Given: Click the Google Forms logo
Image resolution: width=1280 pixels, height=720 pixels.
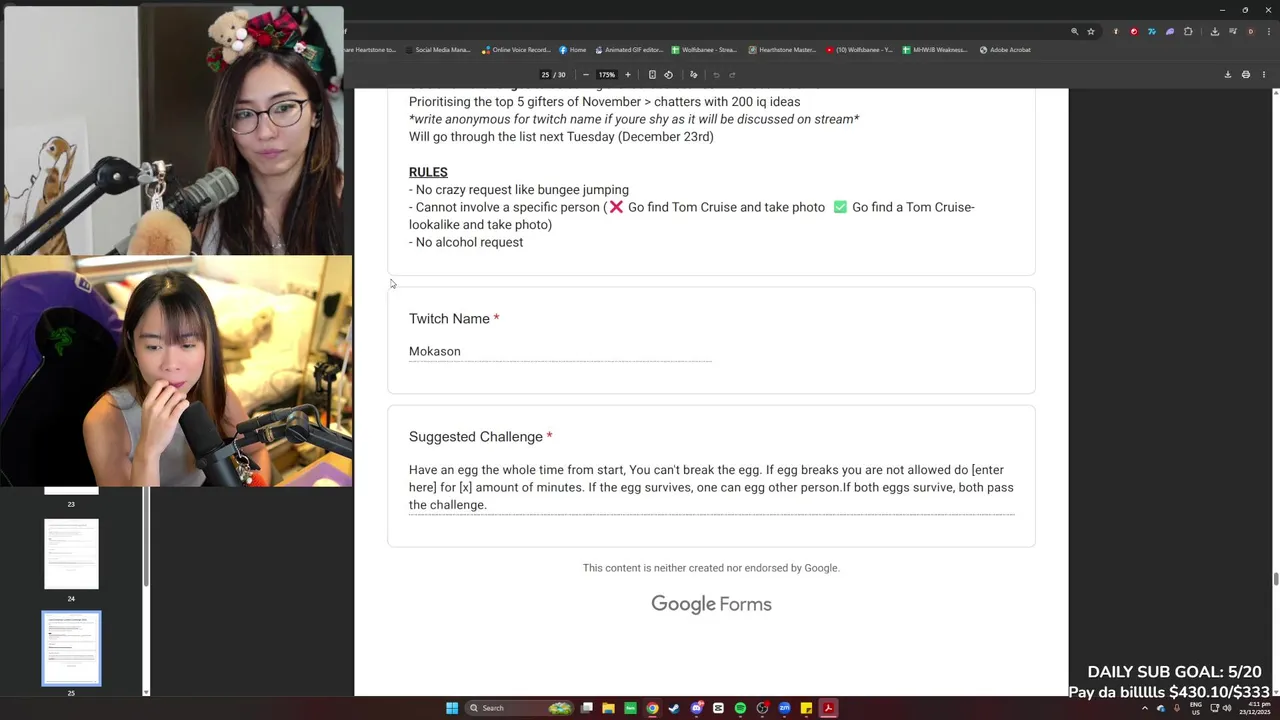Looking at the screenshot, I should coord(711,604).
